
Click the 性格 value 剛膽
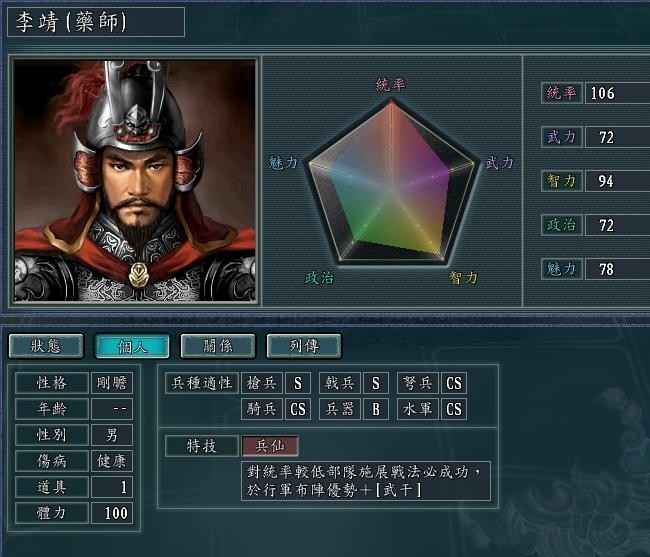pyautogui.click(x=112, y=383)
